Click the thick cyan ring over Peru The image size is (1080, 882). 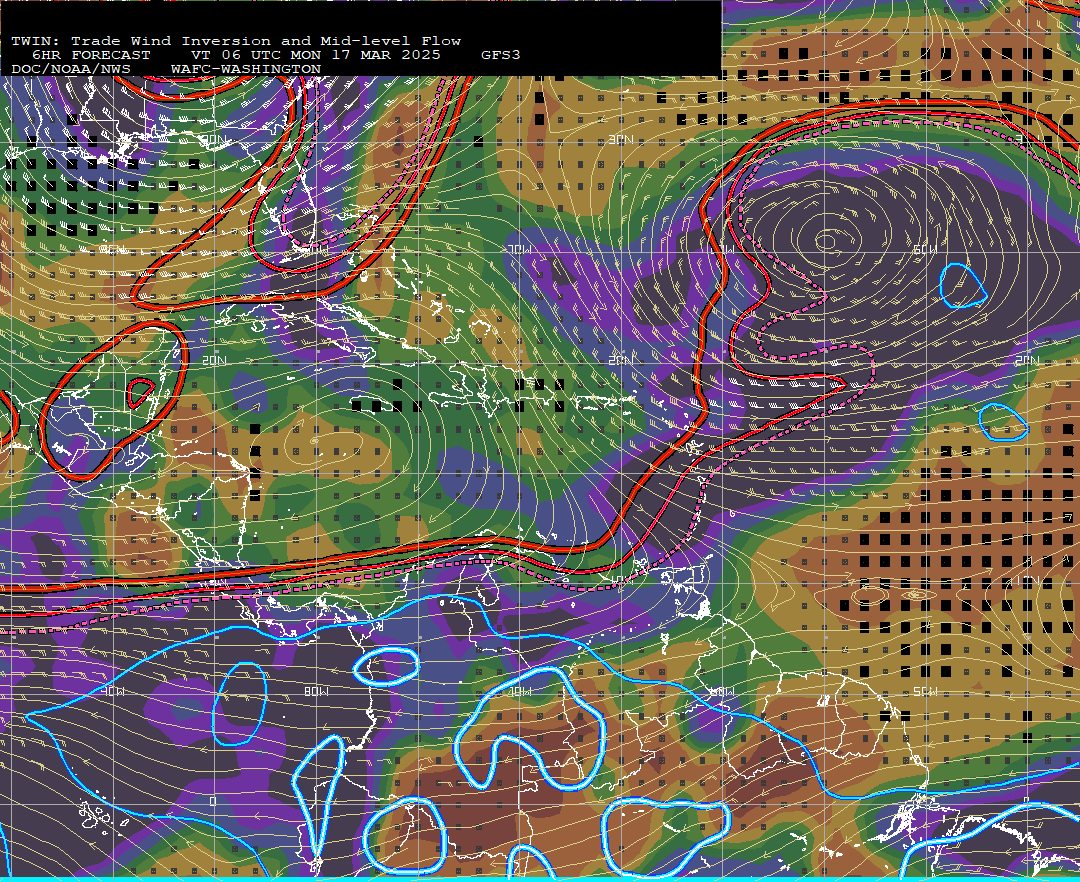405,835
